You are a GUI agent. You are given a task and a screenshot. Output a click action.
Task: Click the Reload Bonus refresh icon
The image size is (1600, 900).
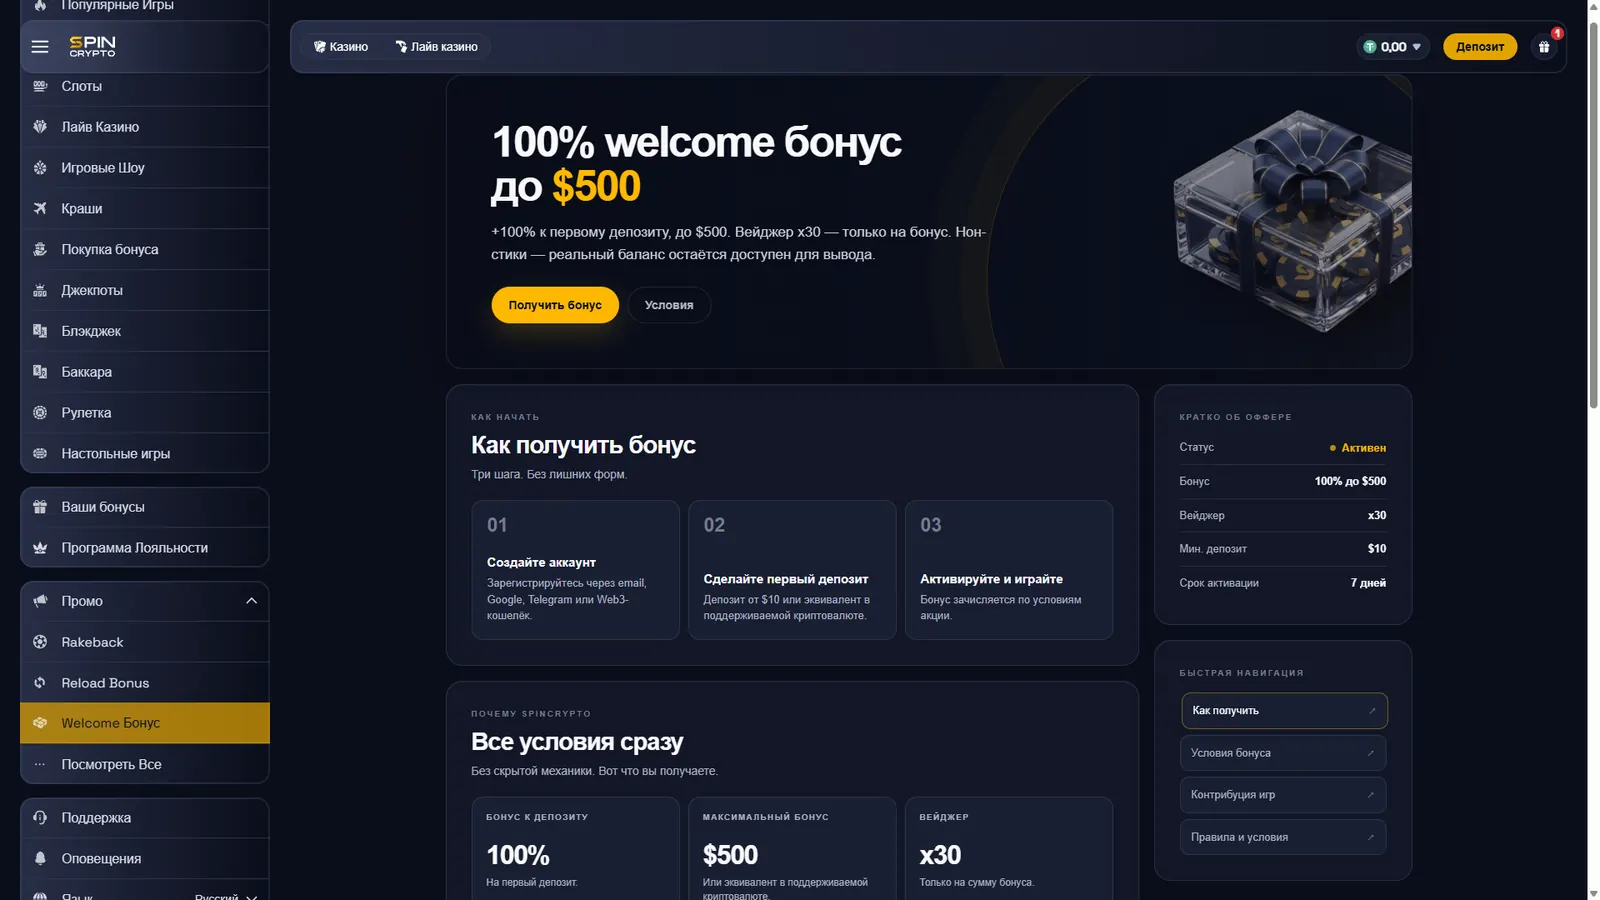point(40,683)
